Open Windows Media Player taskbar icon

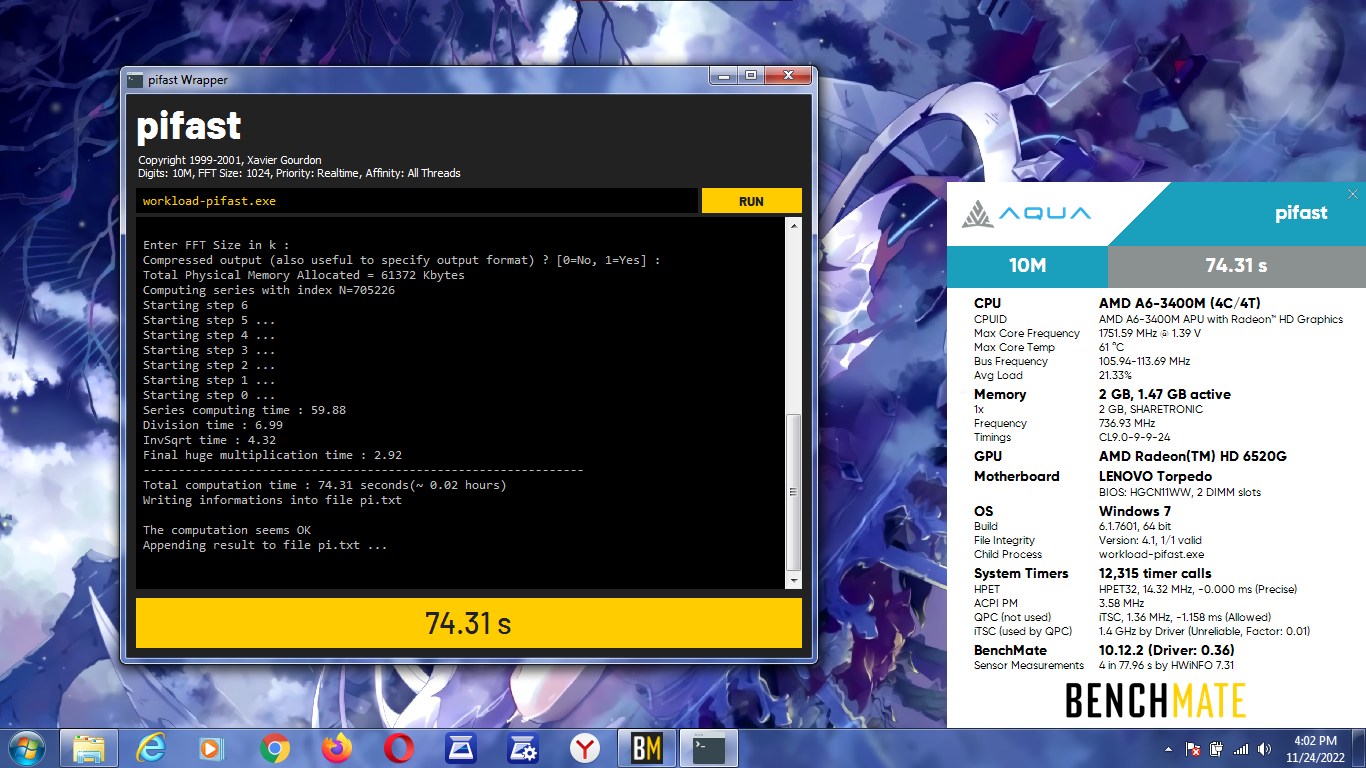pos(211,748)
